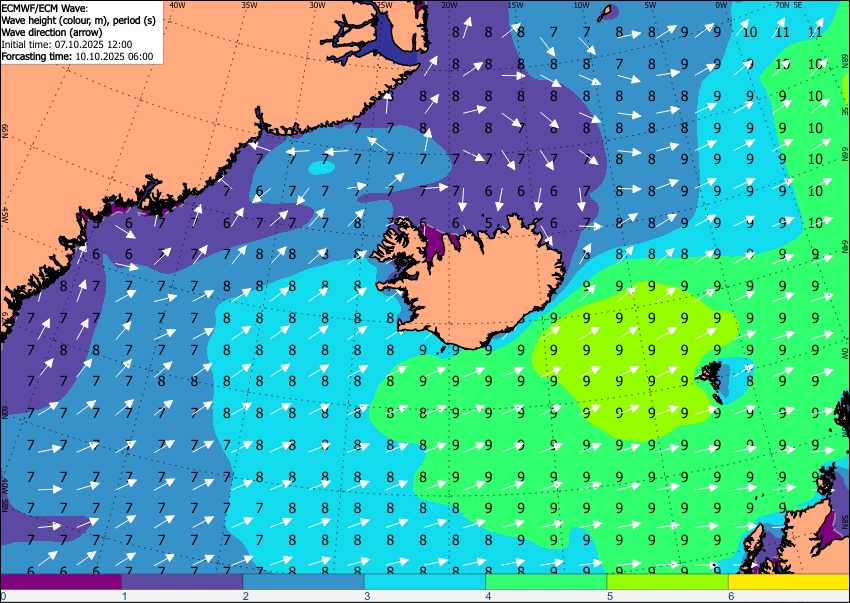
Task: Click the indigo 1–2 m legend swatch
Action: [182, 582]
